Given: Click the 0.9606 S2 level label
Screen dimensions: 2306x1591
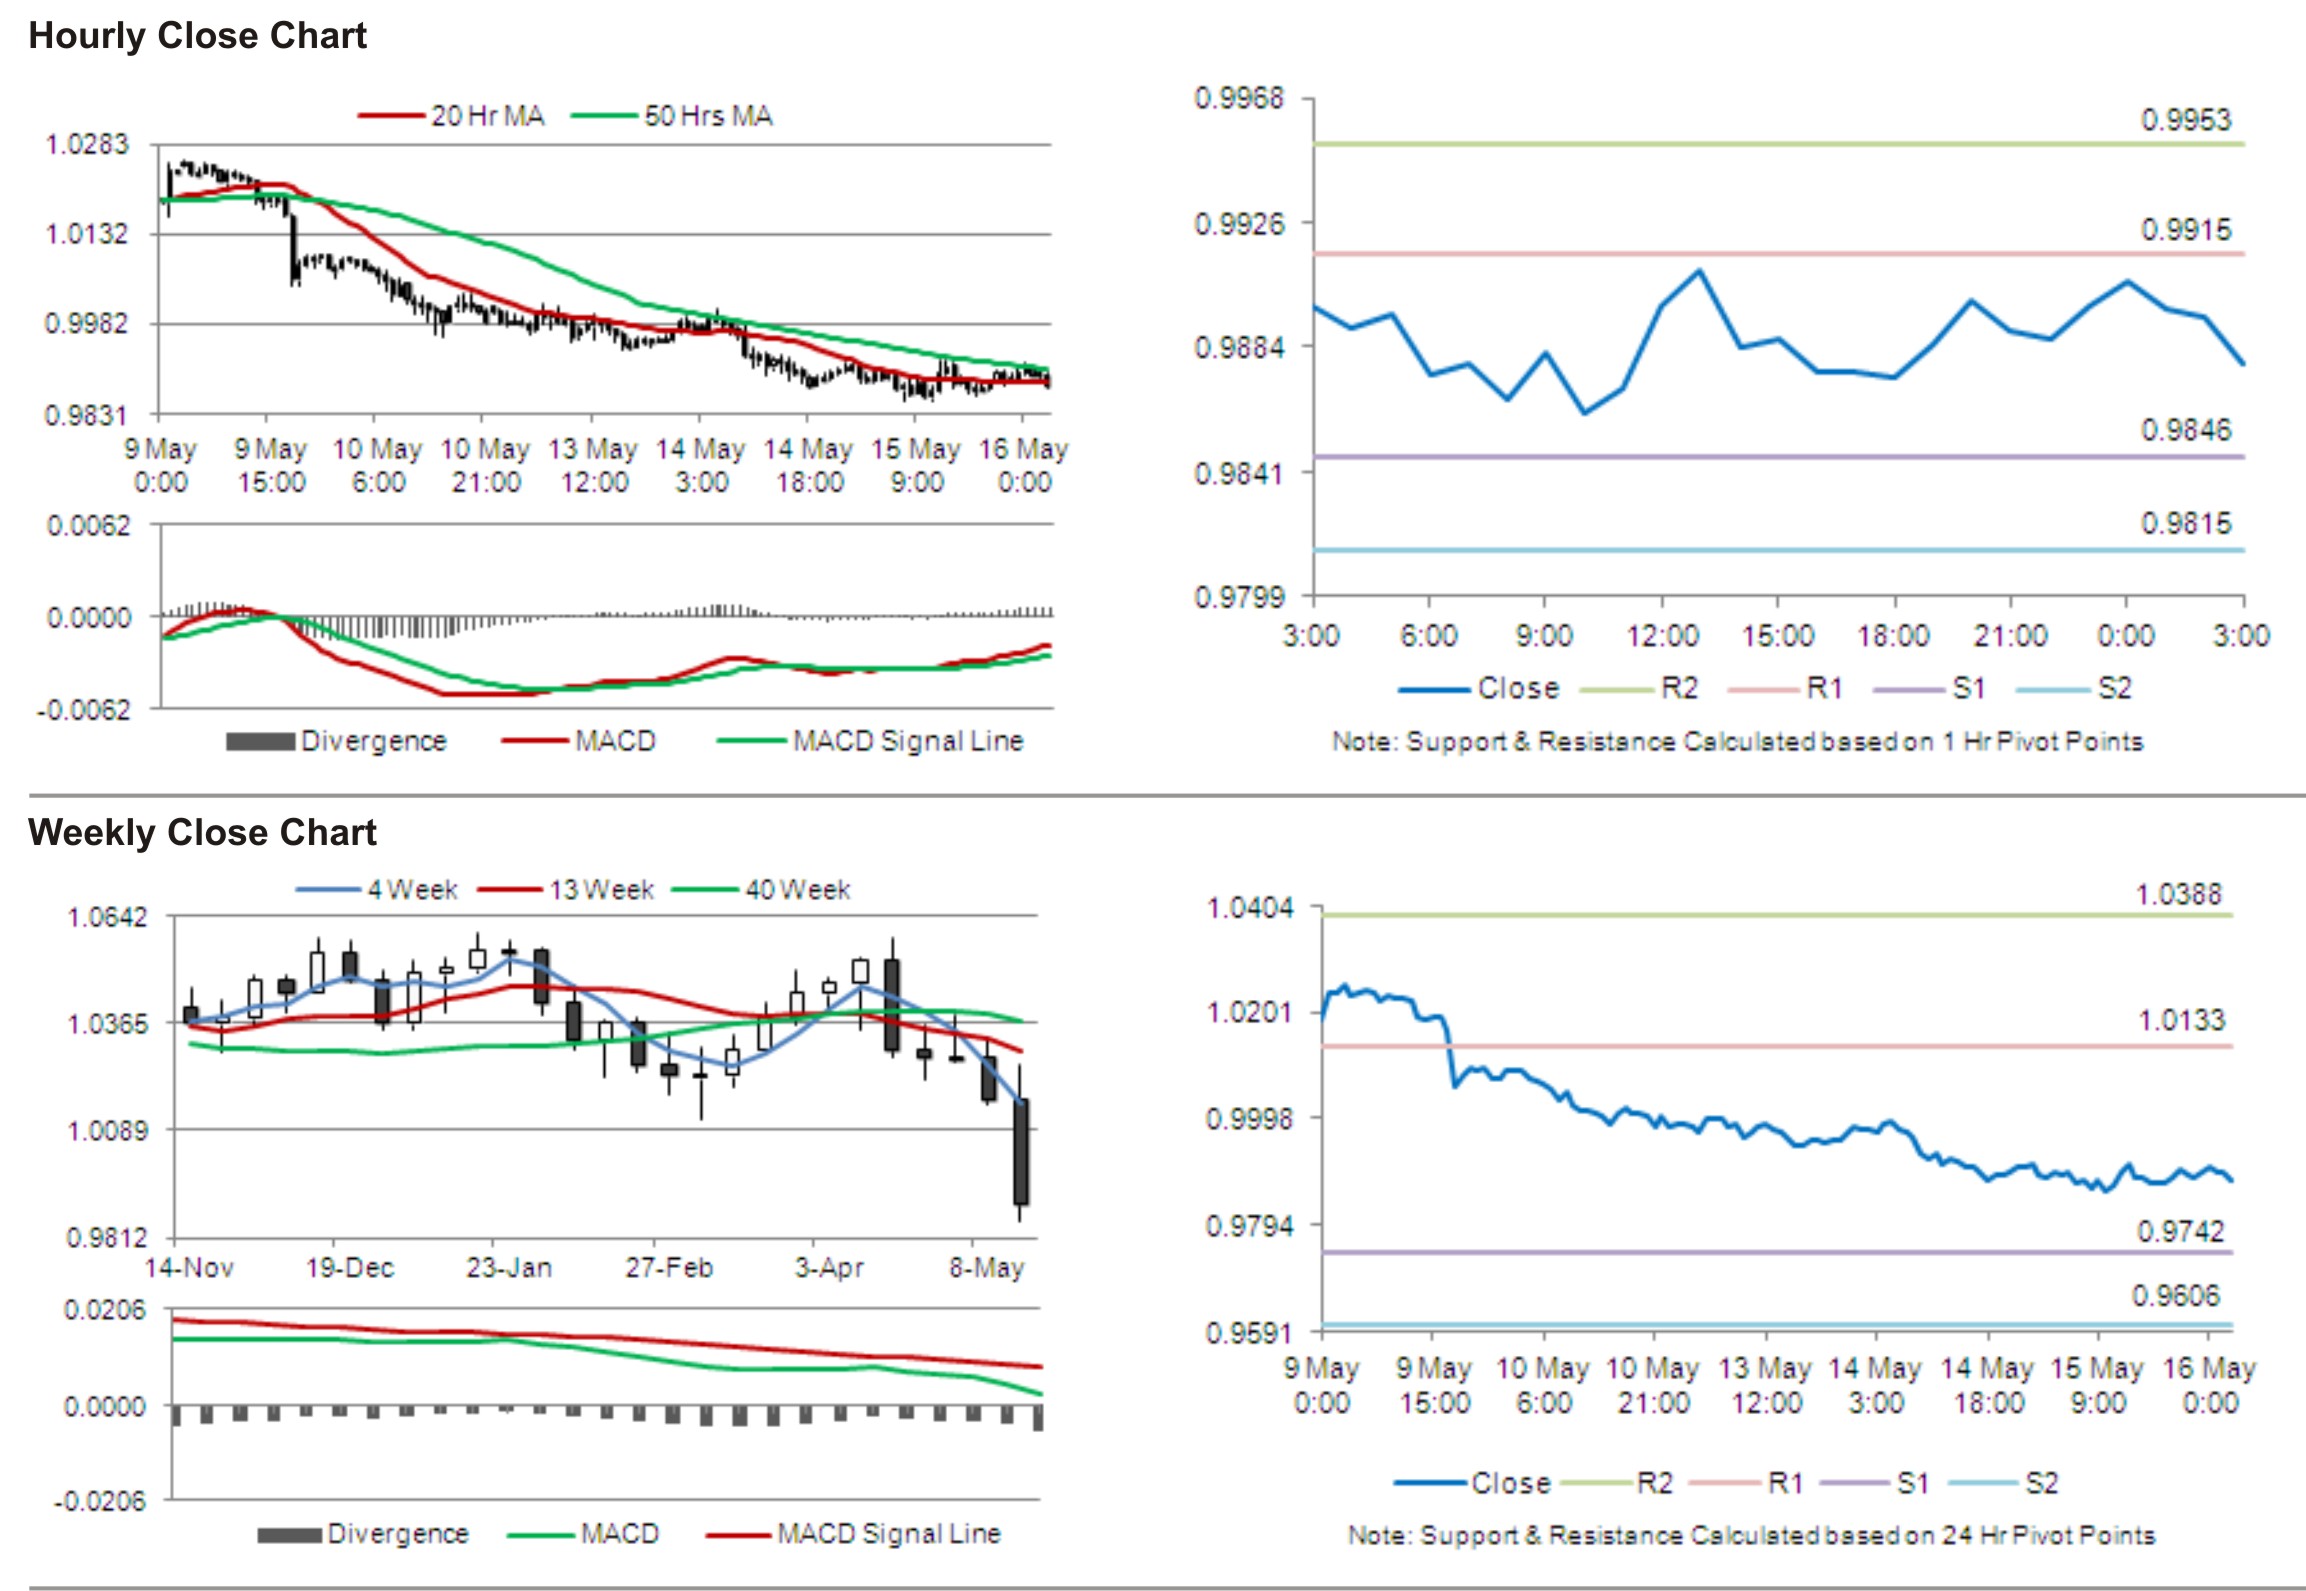Looking at the screenshot, I should [2176, 1296].
